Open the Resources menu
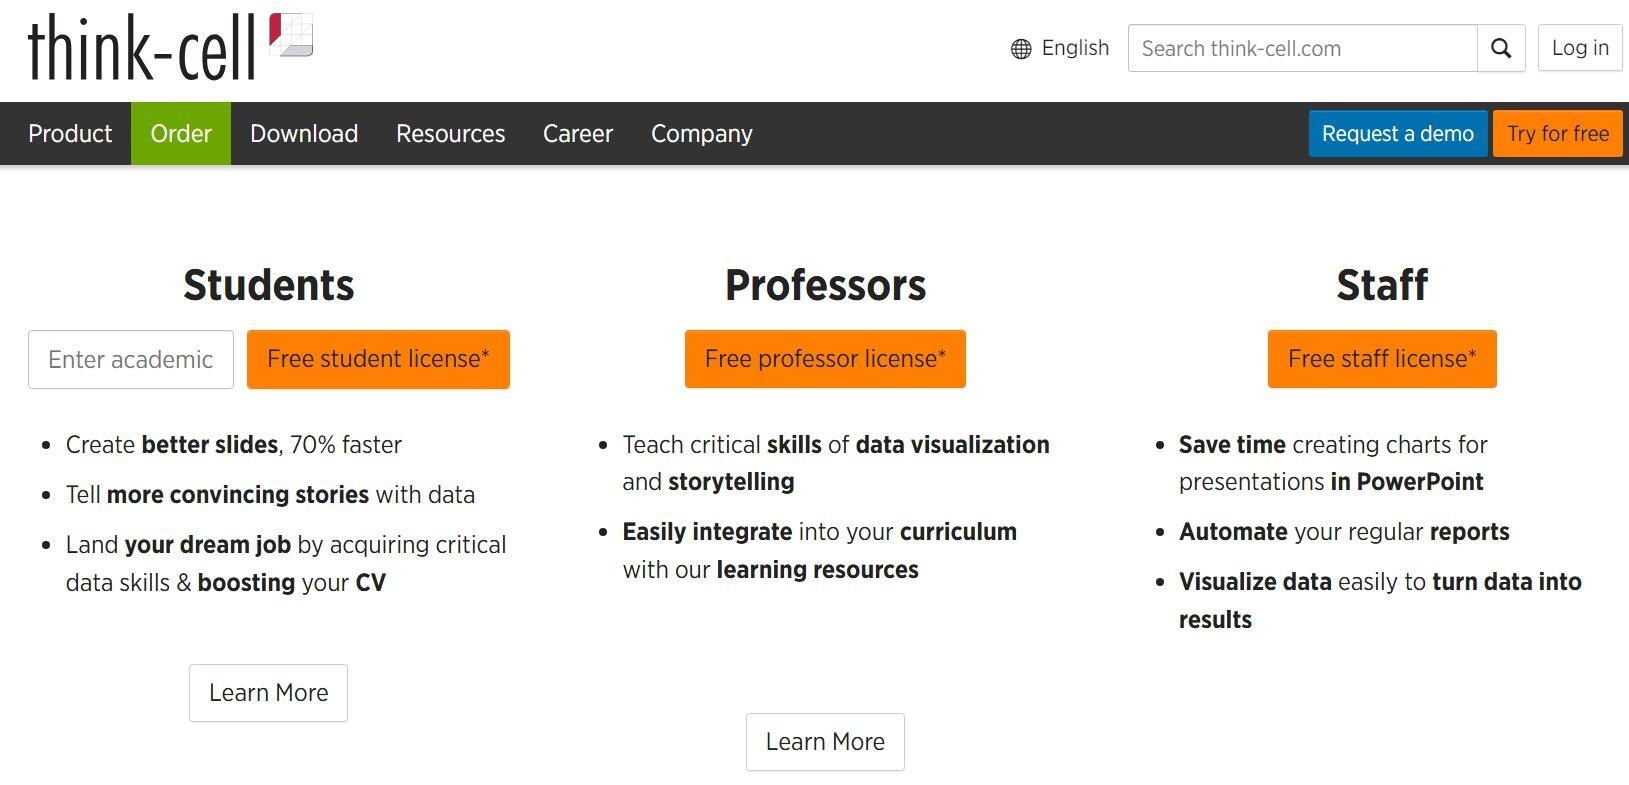1629x785 pixels. tap(450, 133)
